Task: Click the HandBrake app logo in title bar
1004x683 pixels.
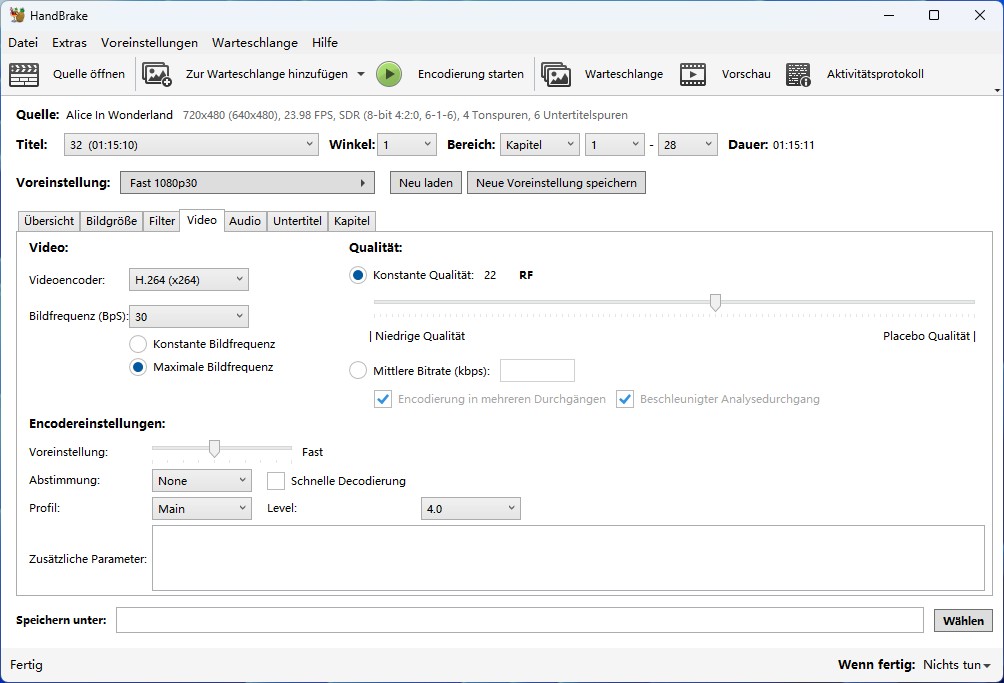Action: (x=17, y=15)
